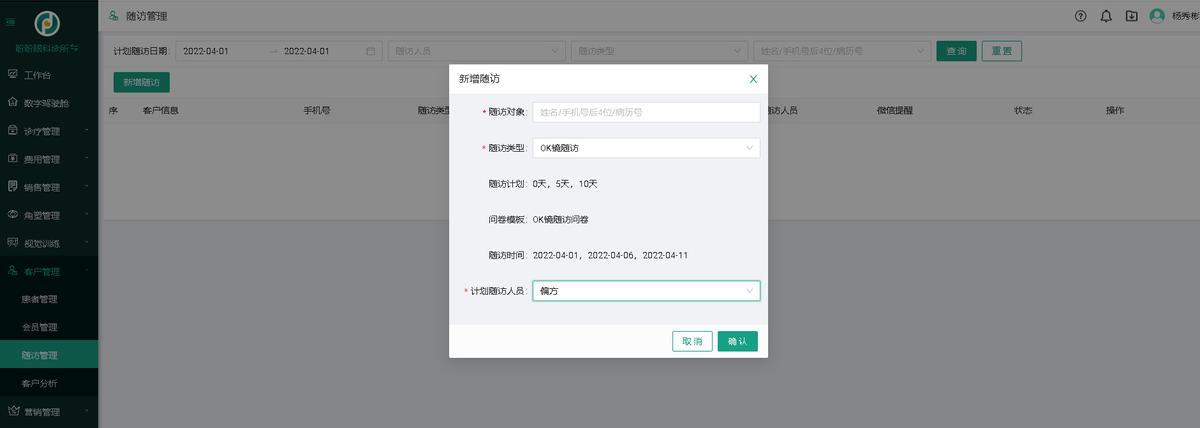Image resolution: width=1200 pixels, height=428 pixels.
Task: Open the 随访类型 dropdown in the dialog
Action: click(x=646, y=148)
